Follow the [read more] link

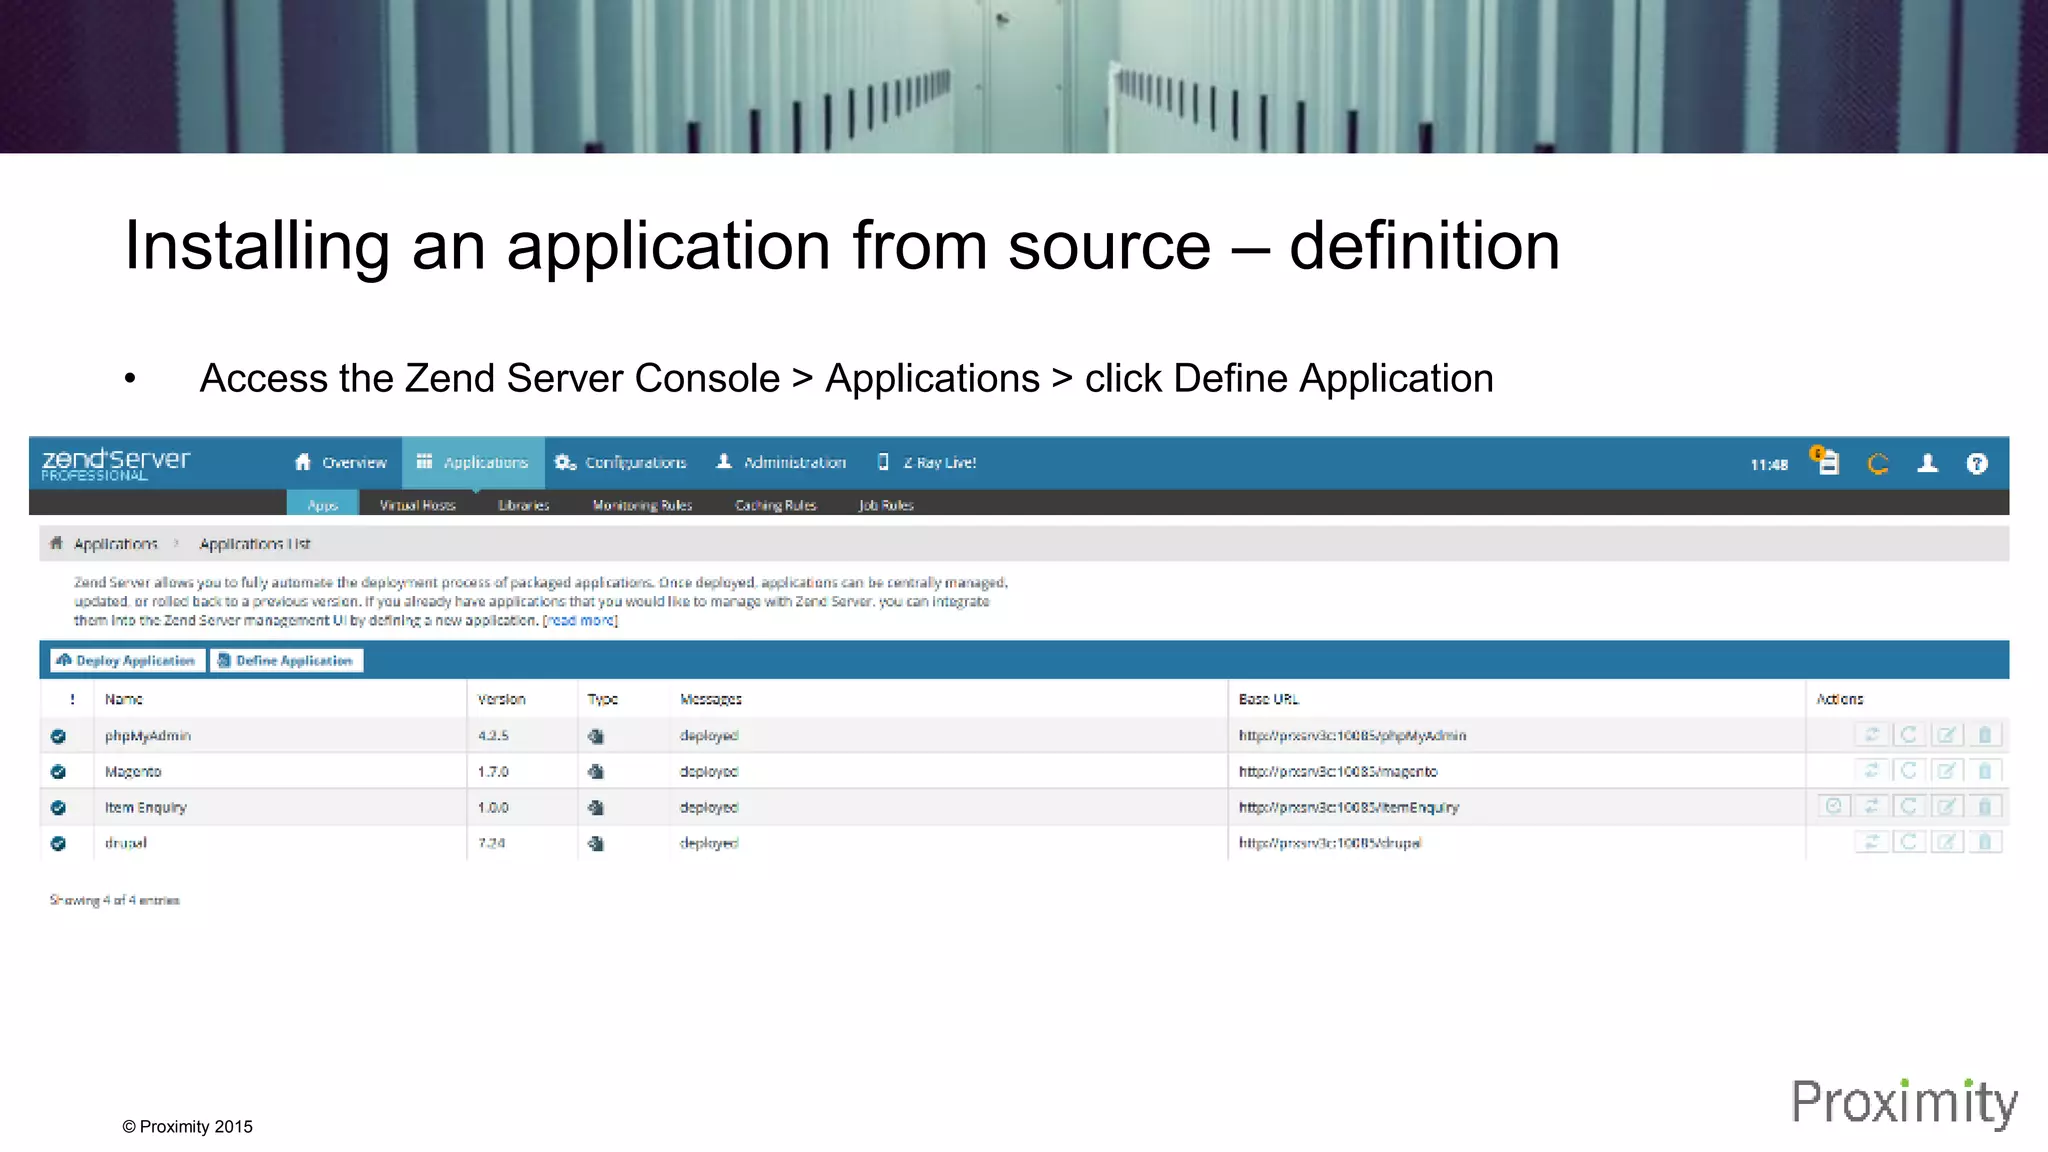tap(580, 621)
